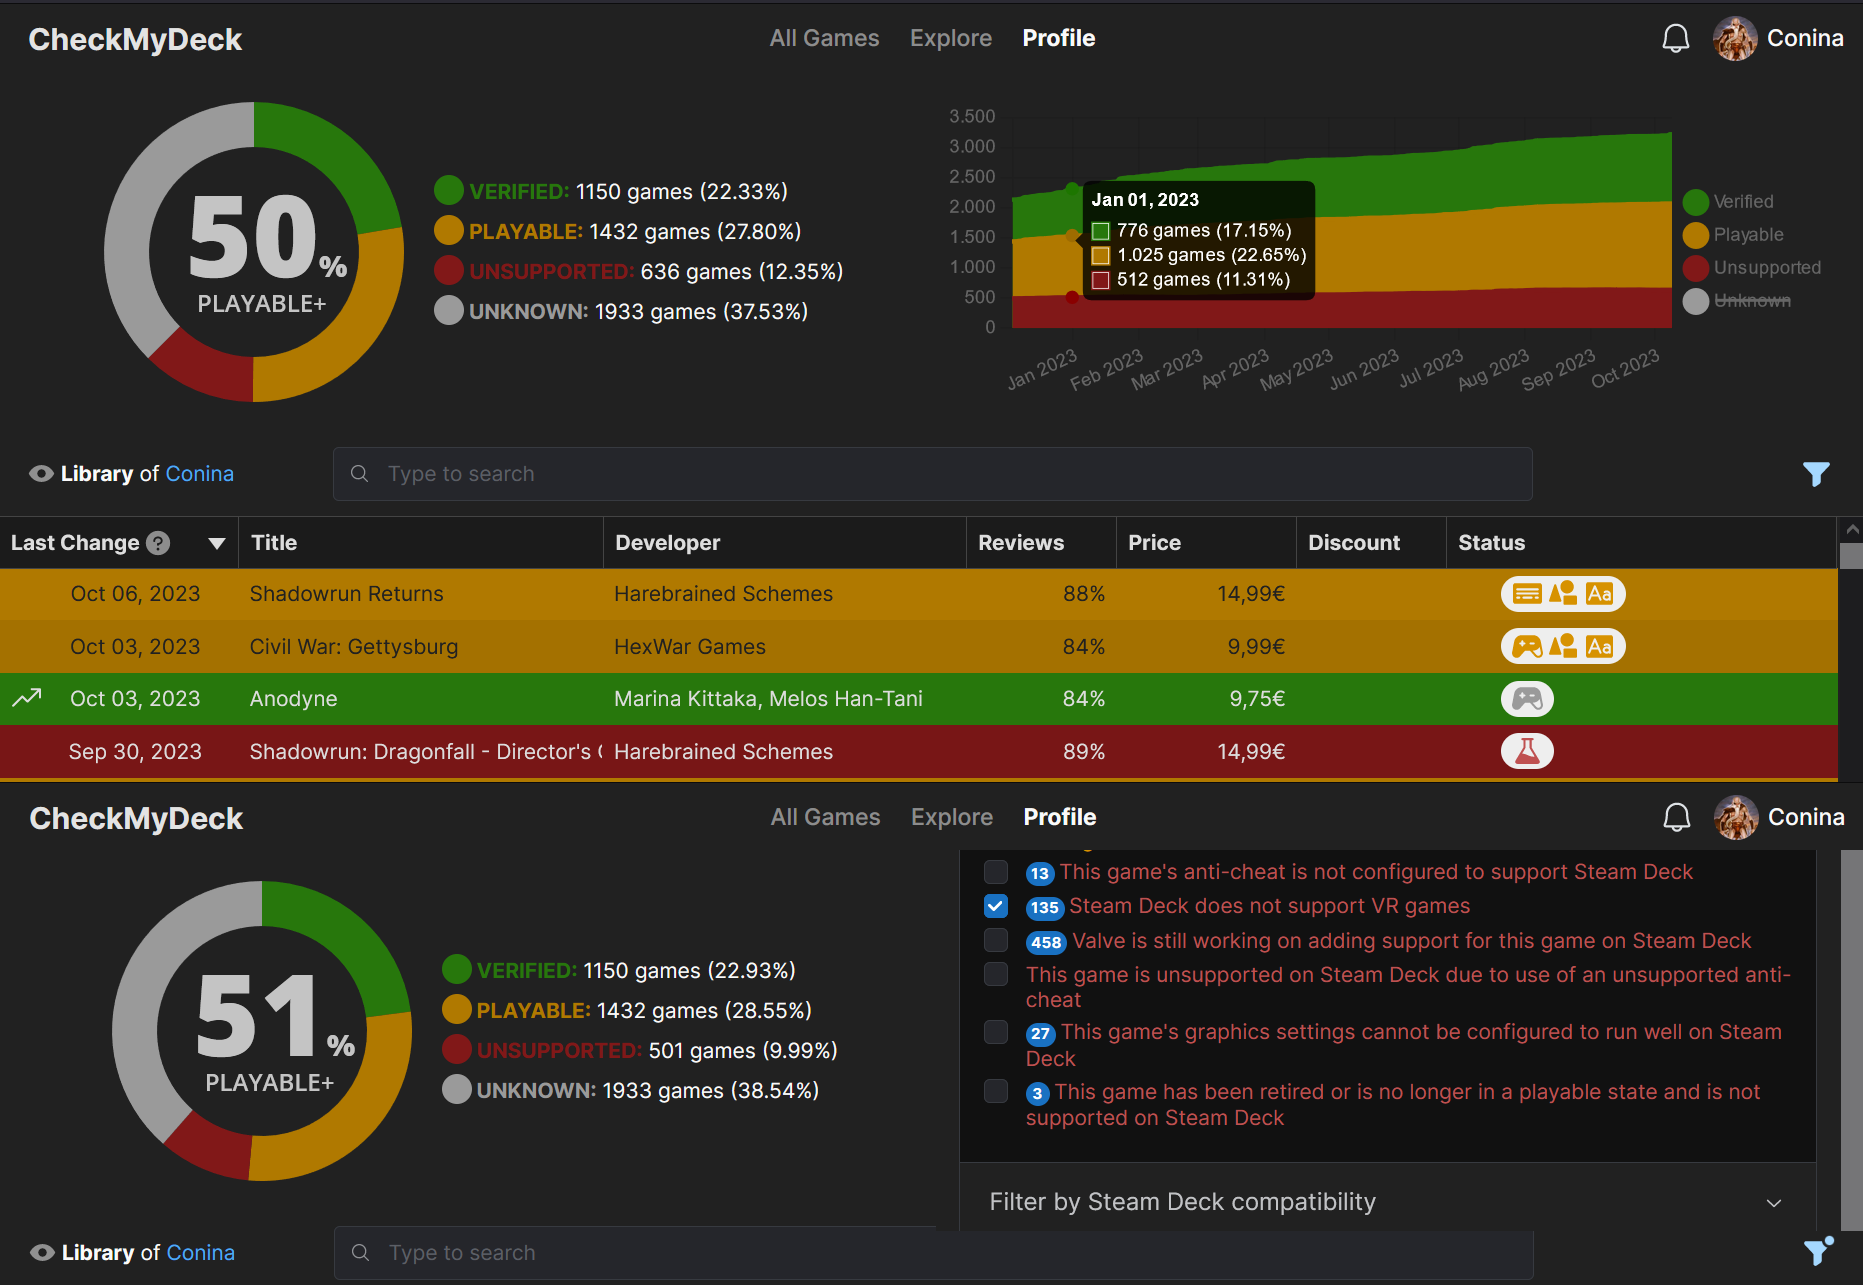Focus the top Type to search field

(x=932, y=474)
